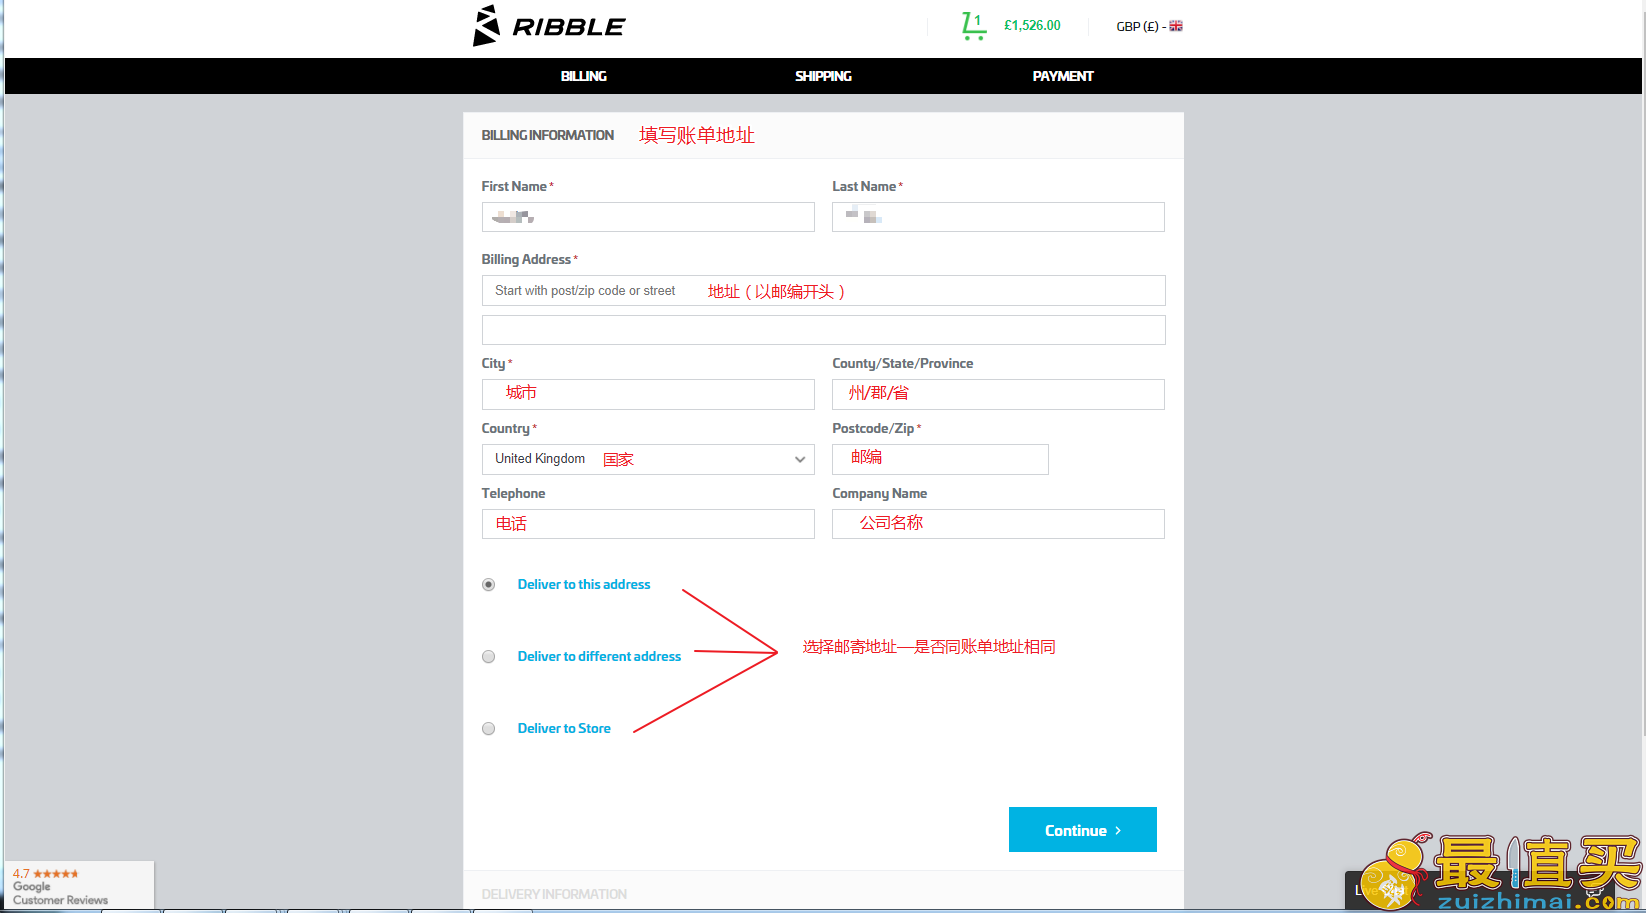Focus the second Billing Address line field

pos(824,330)
